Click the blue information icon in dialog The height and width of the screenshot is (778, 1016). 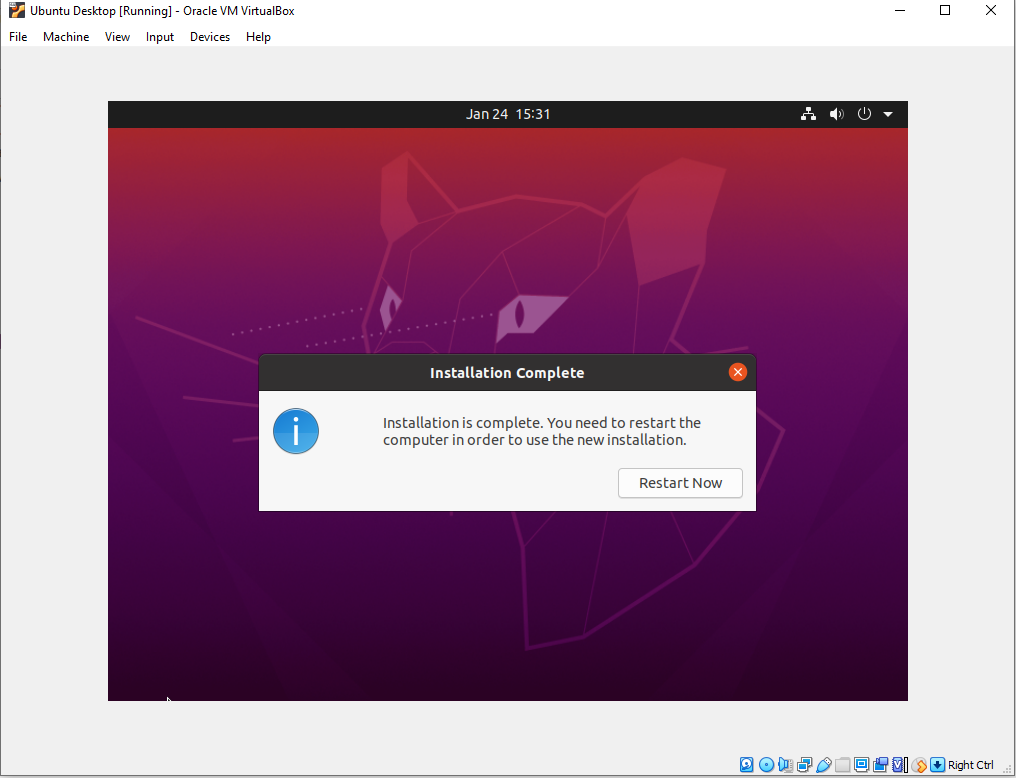pyautogui.click(x=295, y=431)
